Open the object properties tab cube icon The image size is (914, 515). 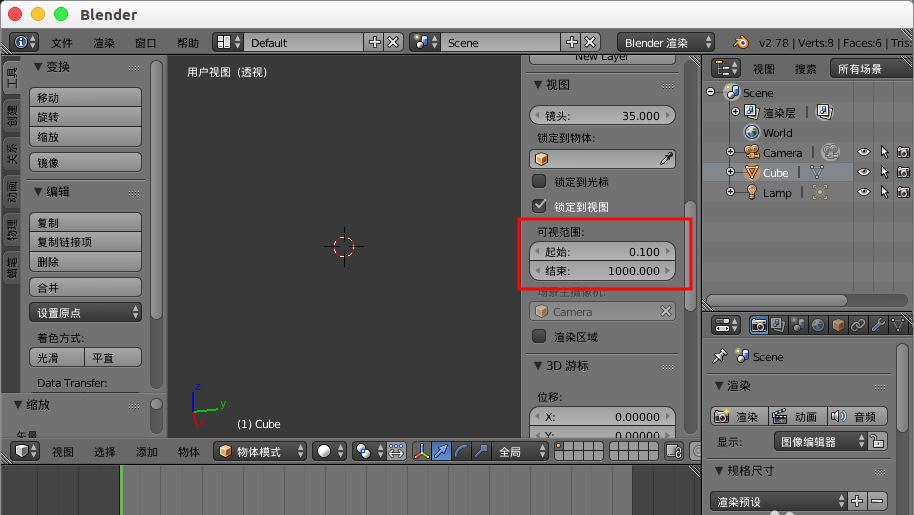coord(838,325)
